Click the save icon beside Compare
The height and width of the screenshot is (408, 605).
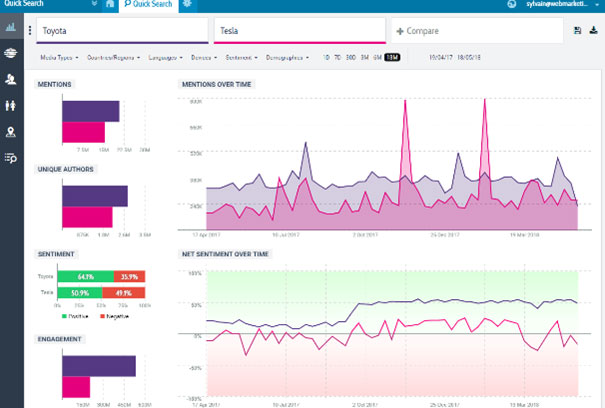579,31
